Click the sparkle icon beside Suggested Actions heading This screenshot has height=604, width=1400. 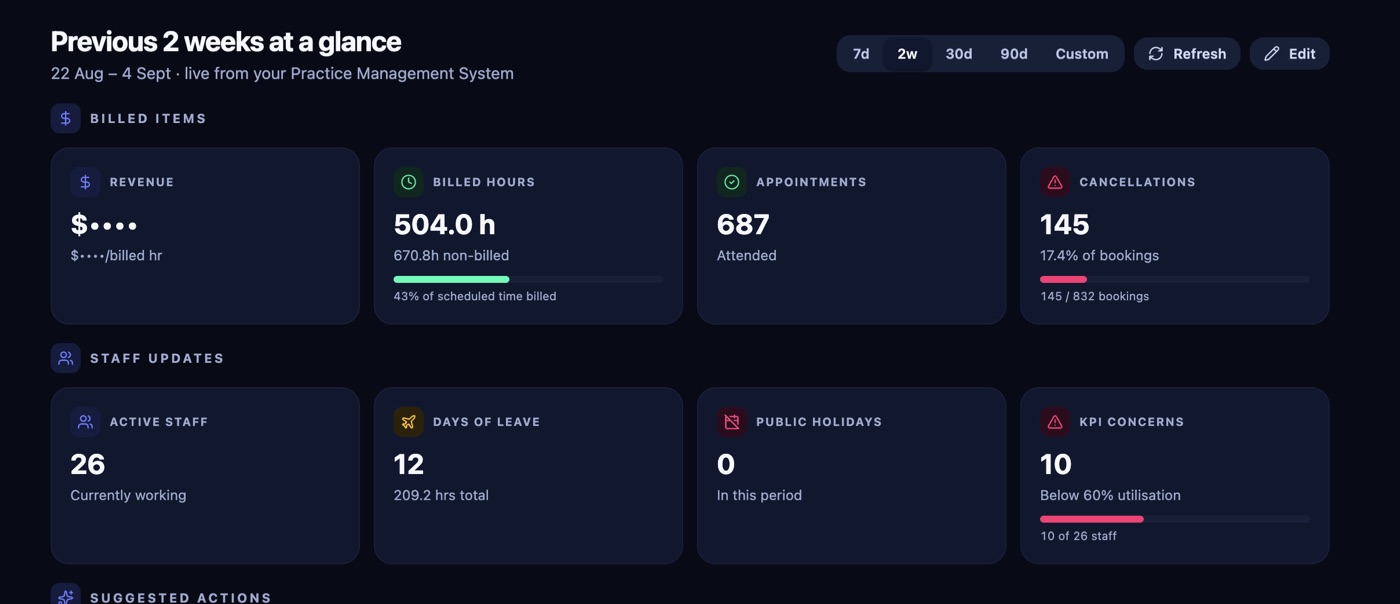tap(66, 597)
